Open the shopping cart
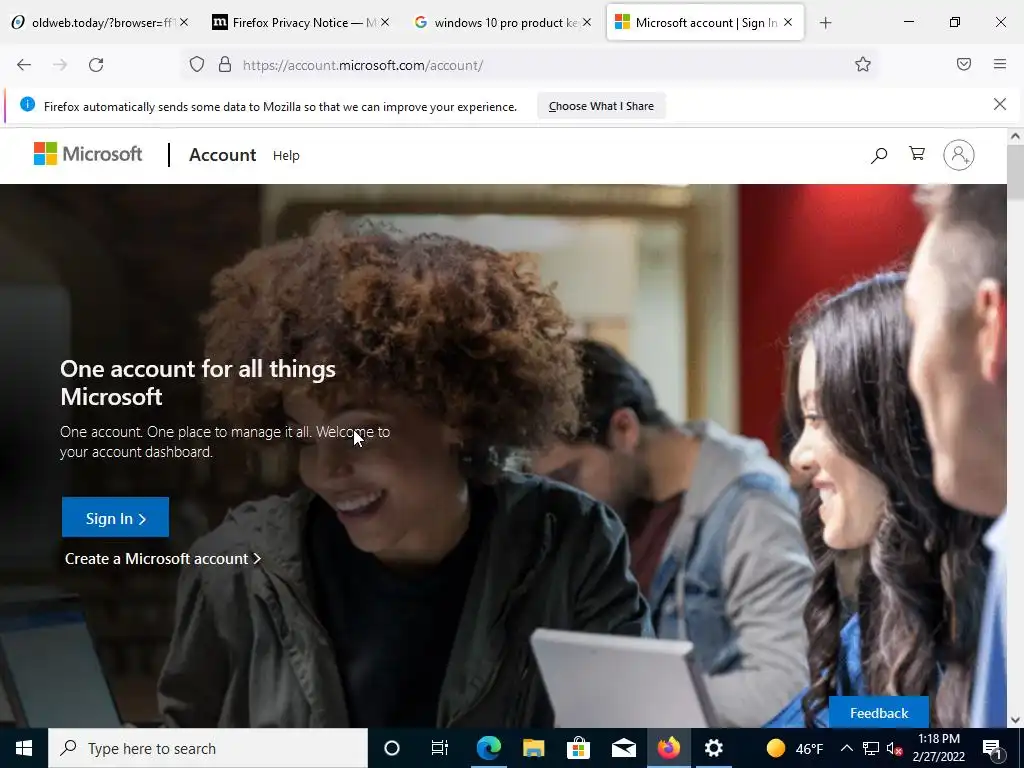 (x=917, y=153)
